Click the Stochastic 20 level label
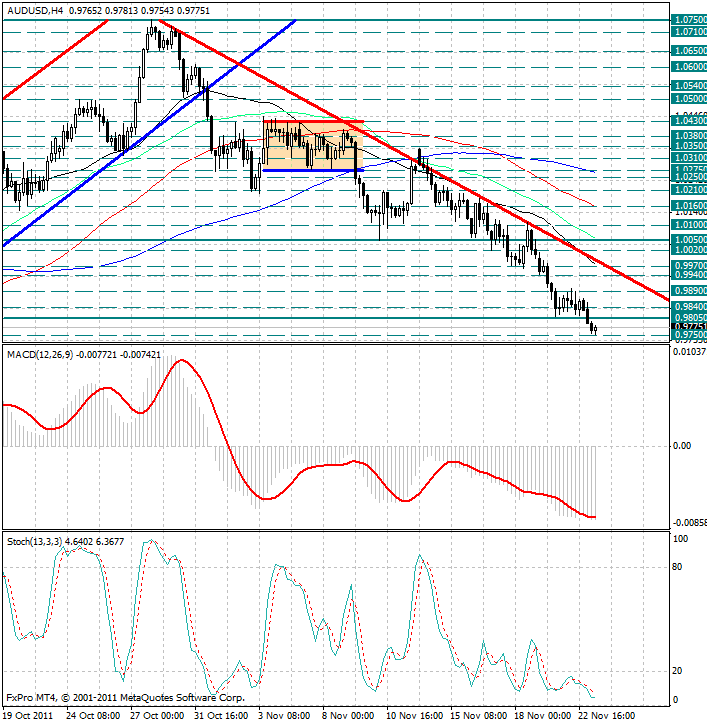The height and width of the screenshot is (723, 707). coord(677,671)
